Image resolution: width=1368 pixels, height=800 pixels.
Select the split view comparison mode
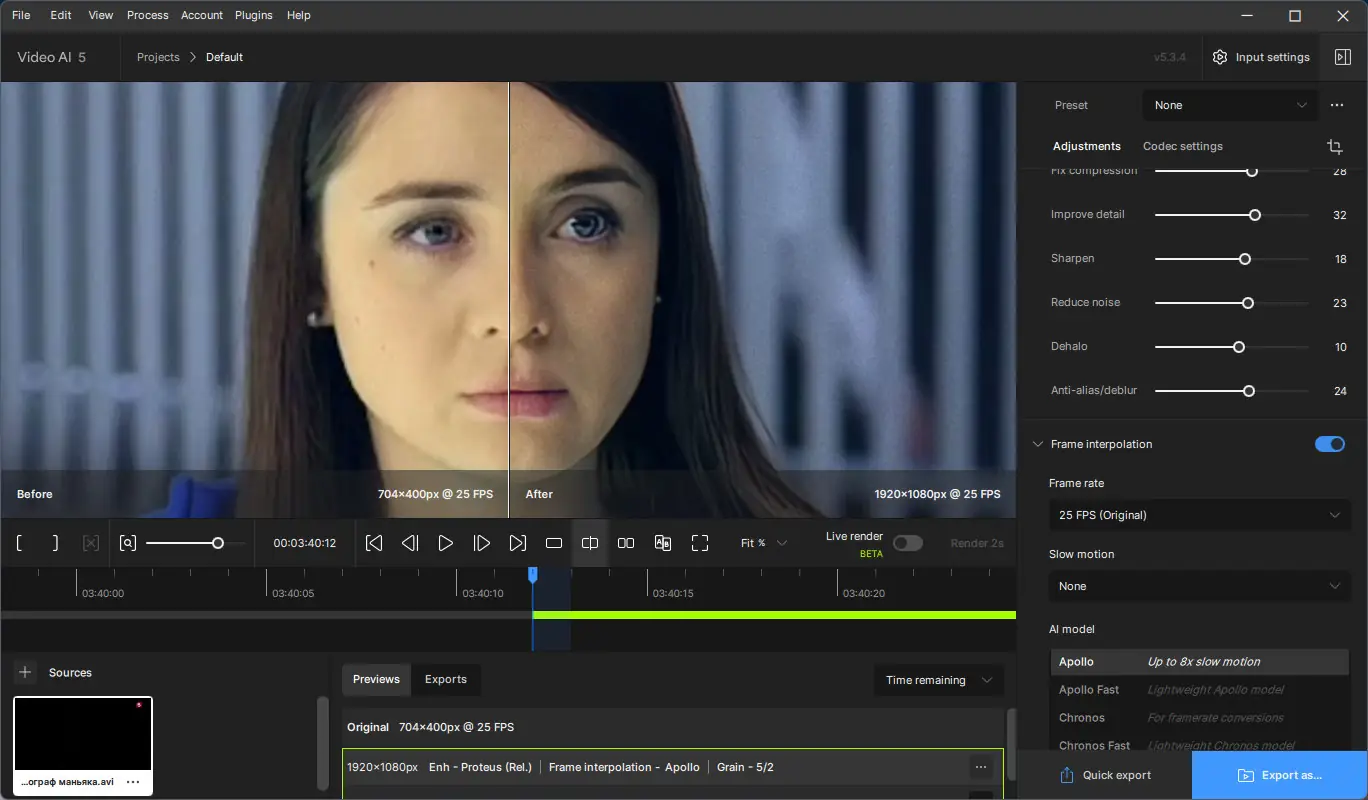point(590,543)
